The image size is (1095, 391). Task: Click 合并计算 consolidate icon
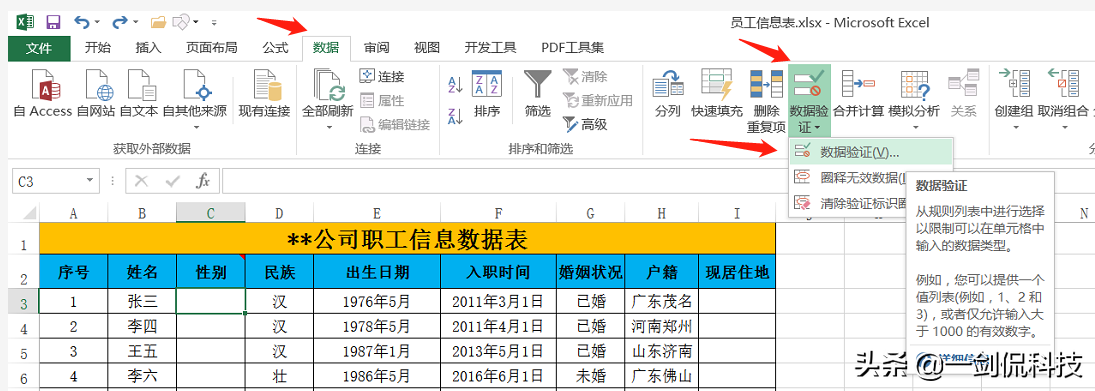[x=858, y=93]
